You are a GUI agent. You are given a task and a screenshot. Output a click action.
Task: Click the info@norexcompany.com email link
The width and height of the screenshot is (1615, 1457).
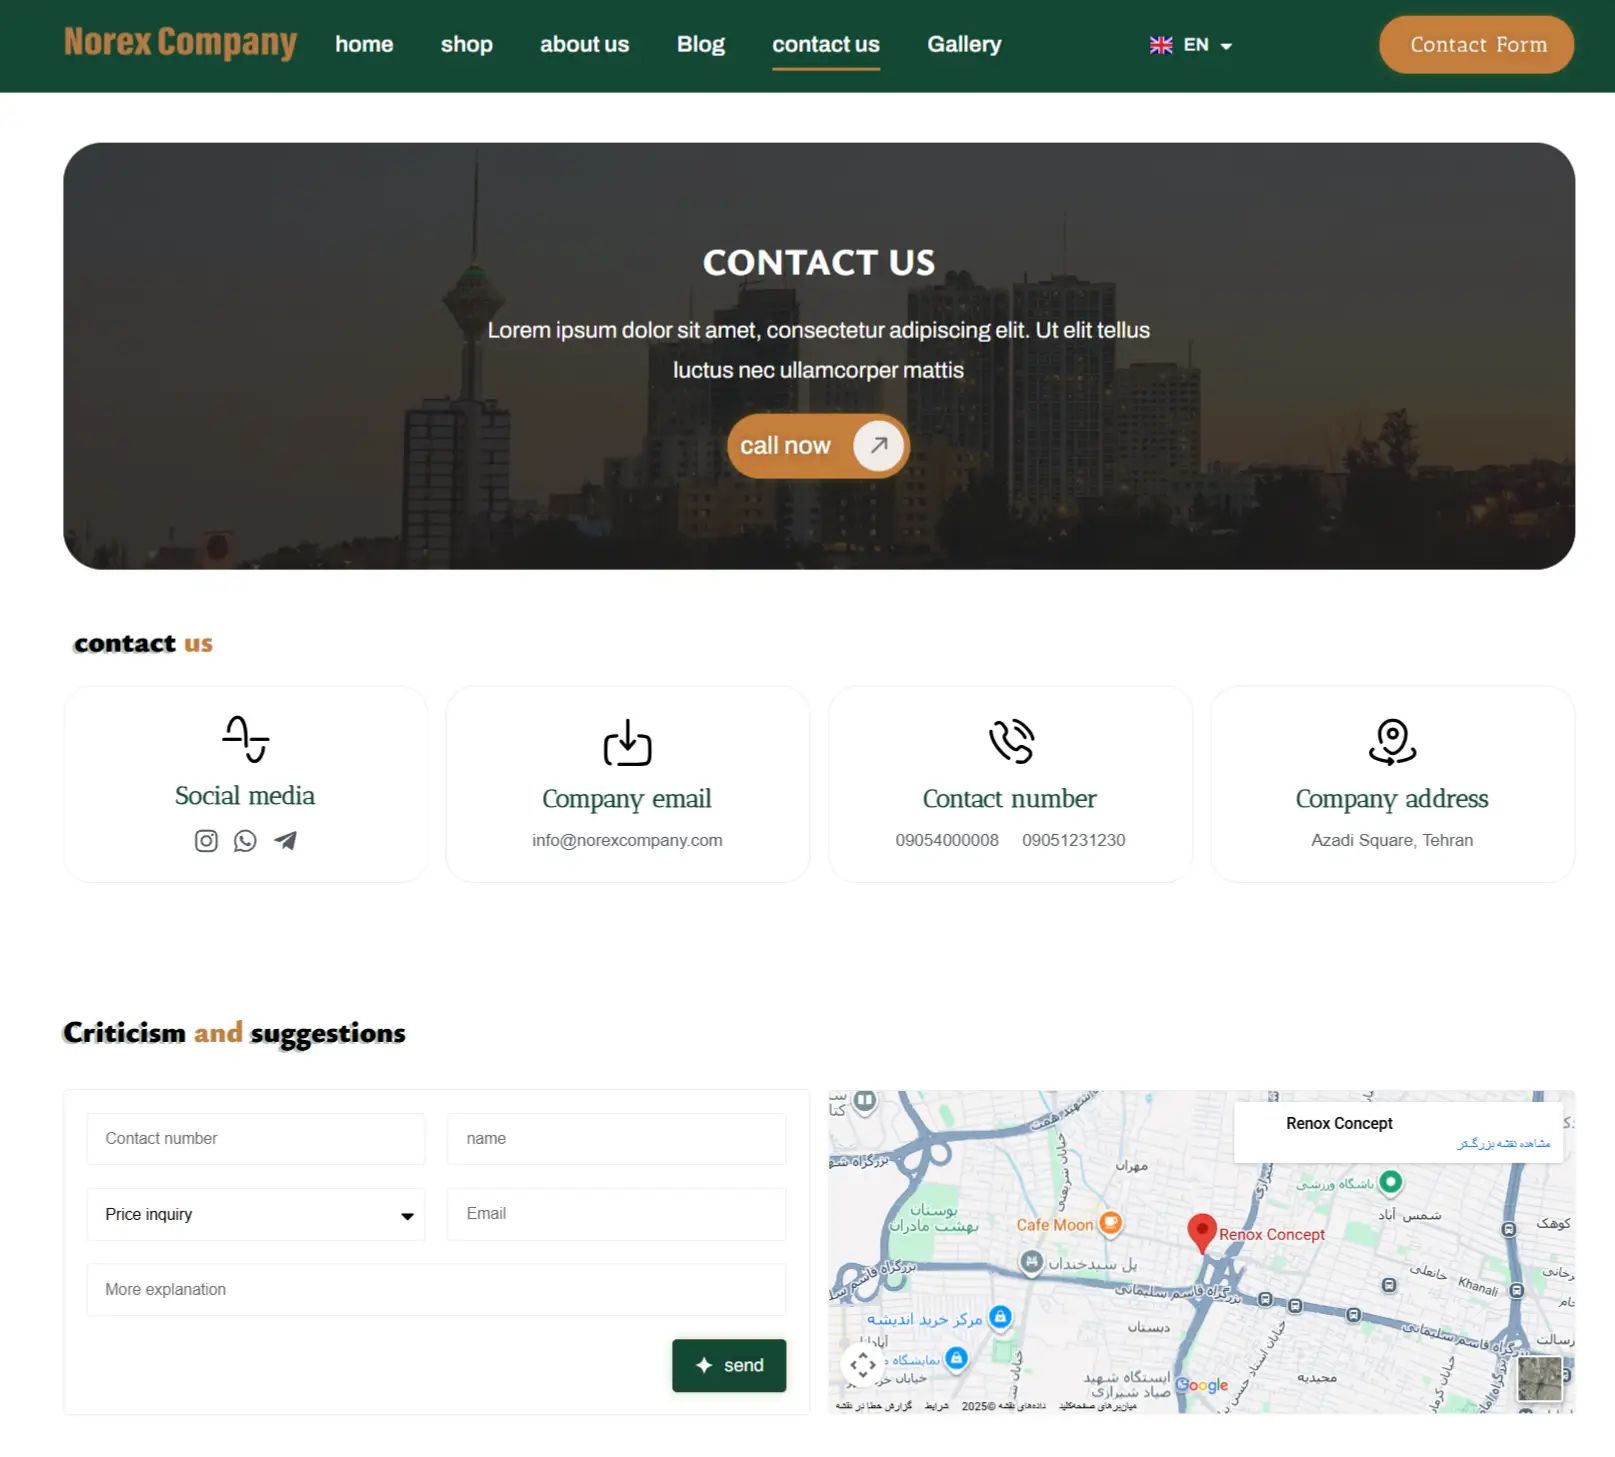point(627,840)
